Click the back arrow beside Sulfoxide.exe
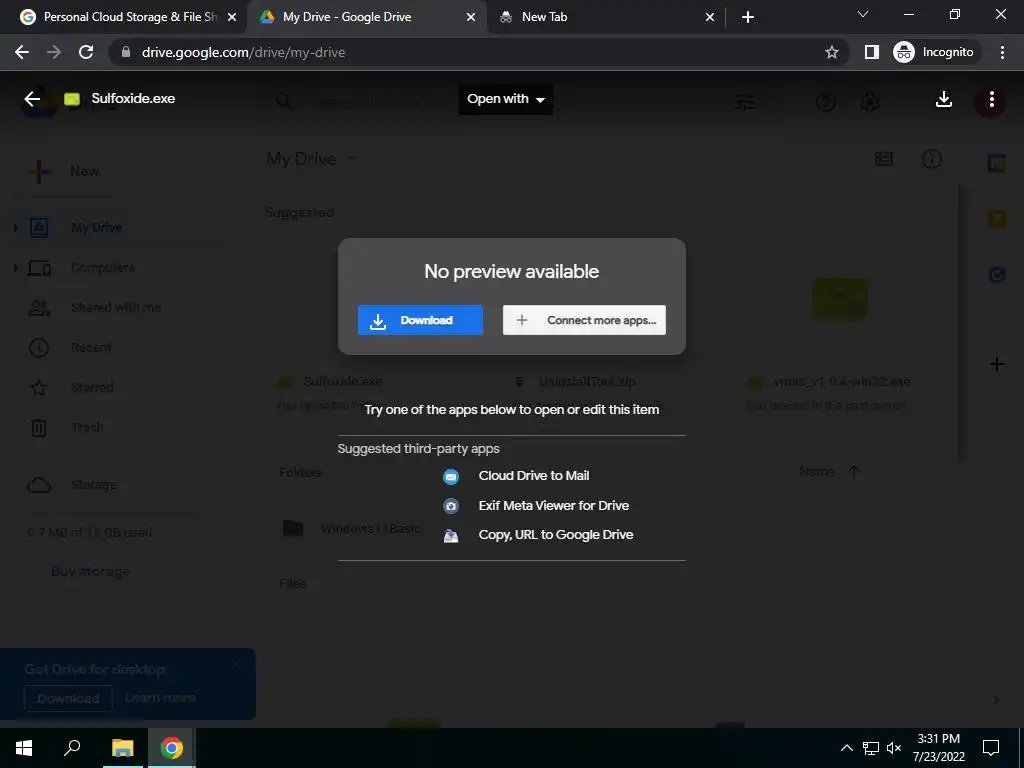This screenshot has width=1024, height=768. click(32, 99)
